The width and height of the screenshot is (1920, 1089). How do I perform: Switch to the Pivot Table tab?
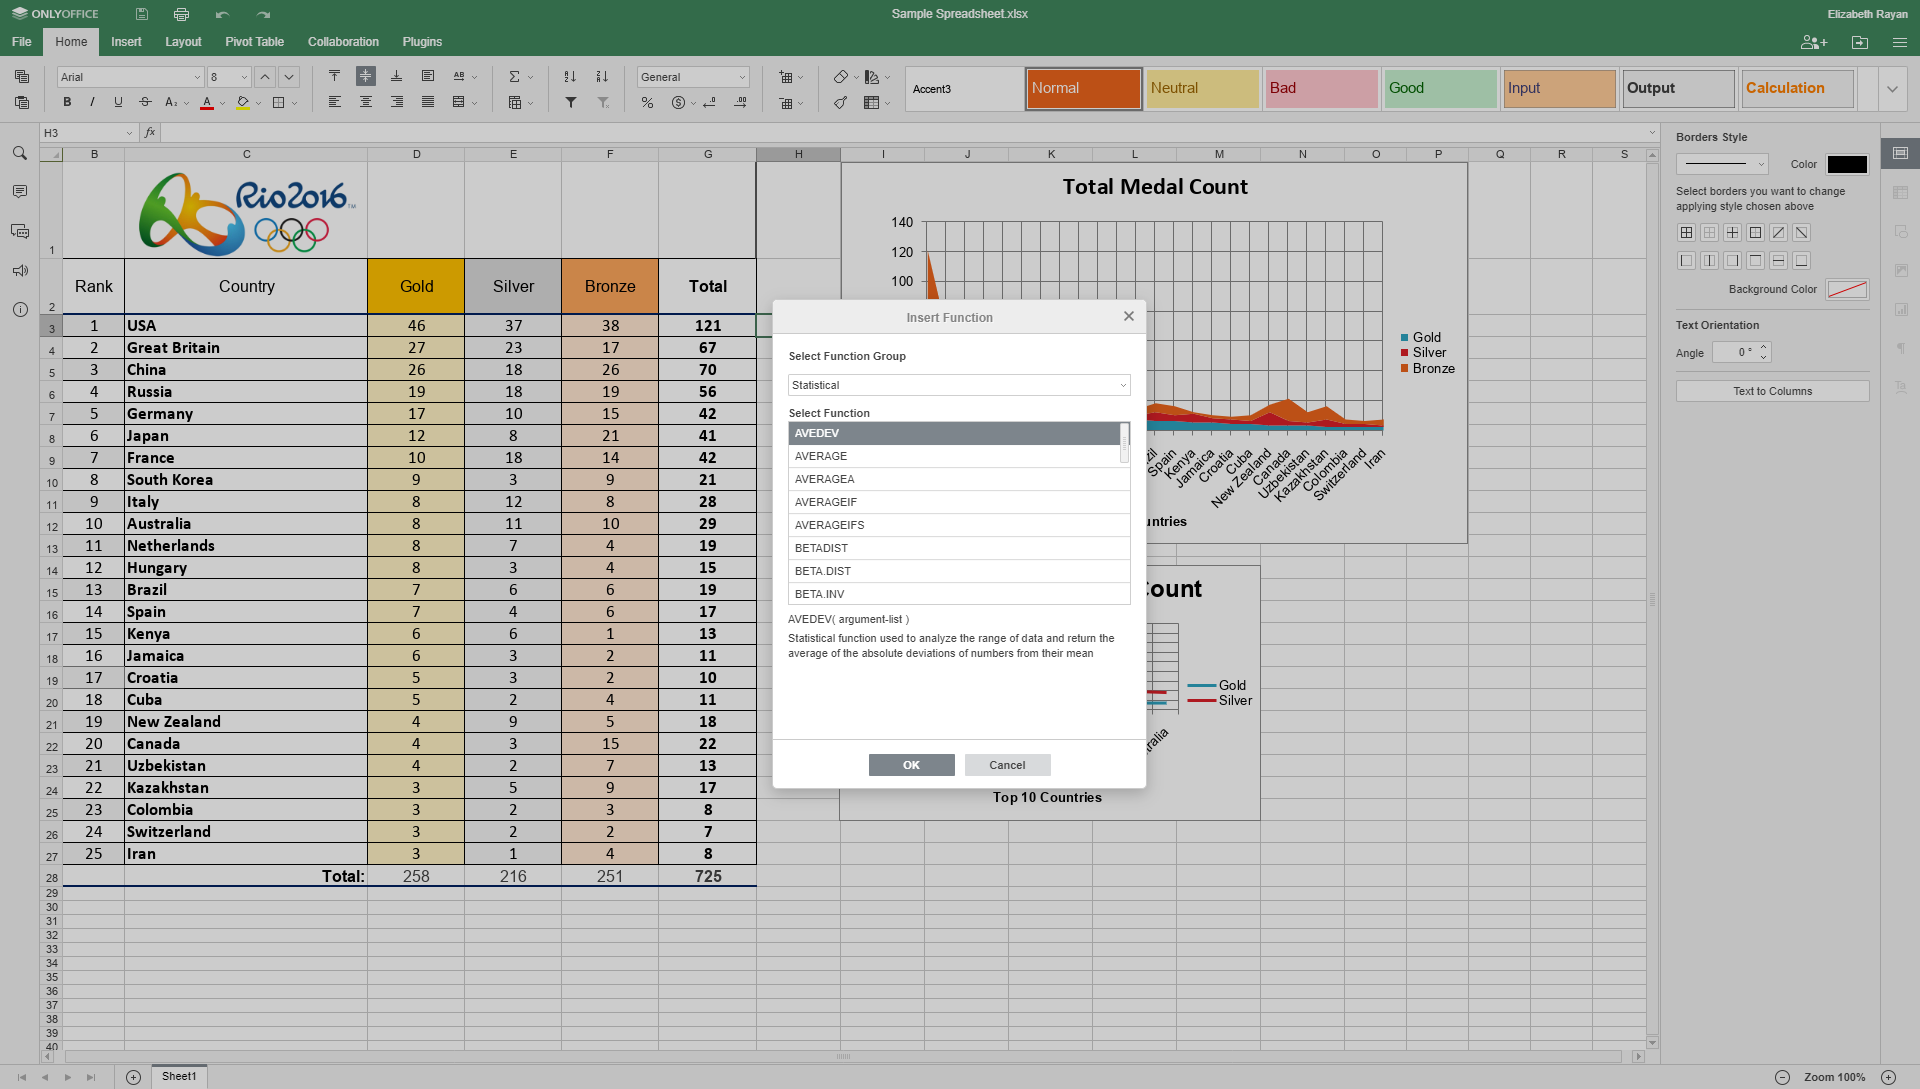(x=254, y=42)
